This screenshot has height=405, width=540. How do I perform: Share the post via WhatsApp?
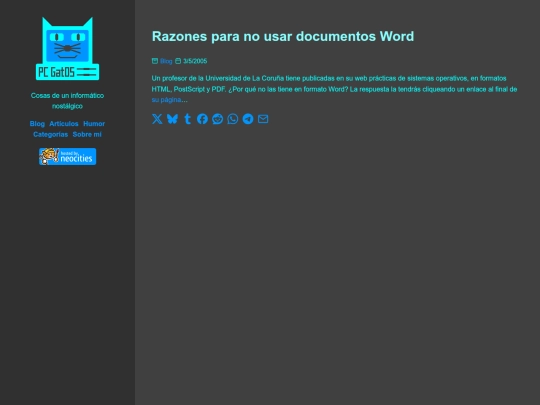[233, 119]
